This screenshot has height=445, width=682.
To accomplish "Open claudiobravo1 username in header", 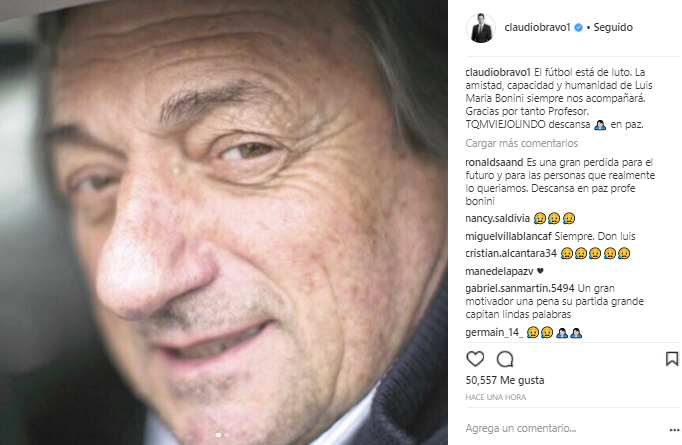I will (537, 27).
